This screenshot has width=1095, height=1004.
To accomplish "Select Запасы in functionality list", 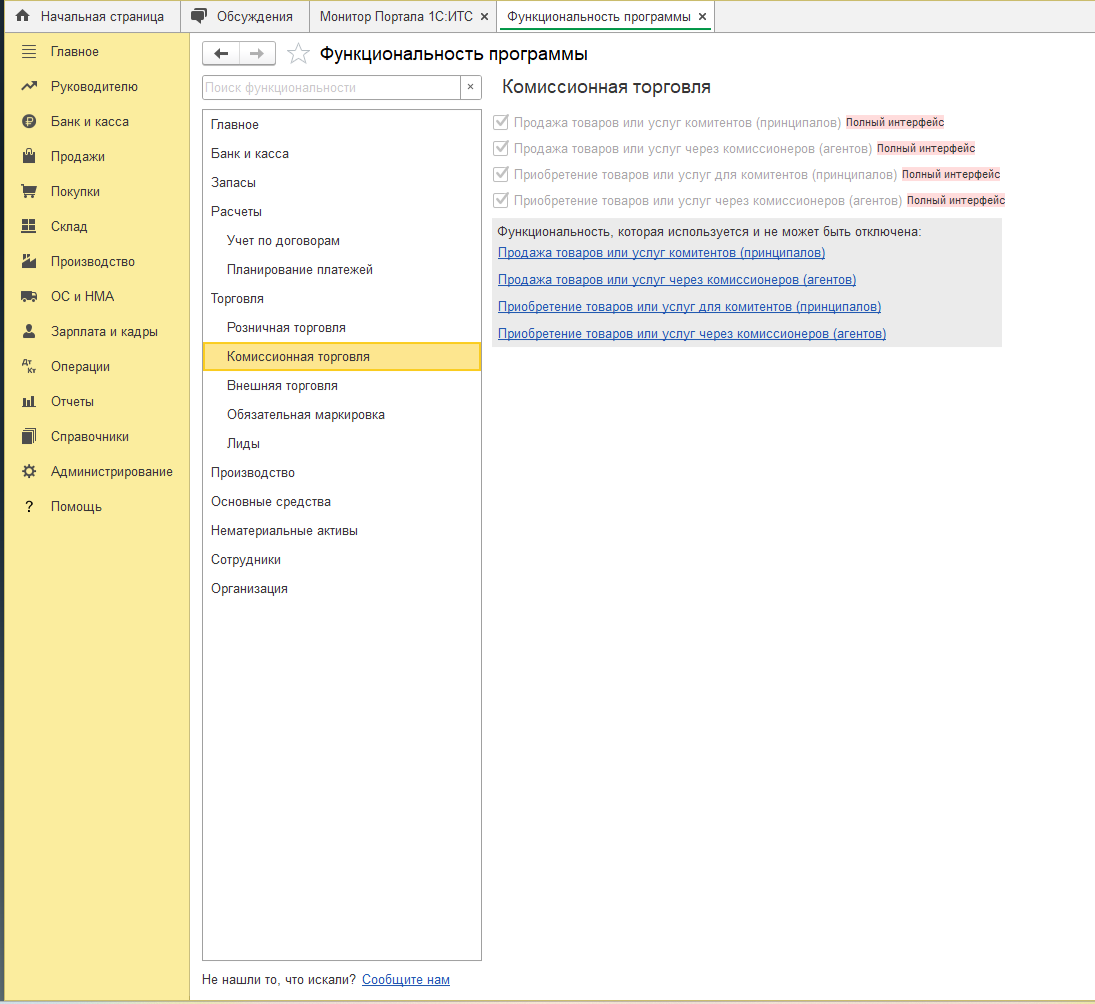I will (x=341, y=182).
